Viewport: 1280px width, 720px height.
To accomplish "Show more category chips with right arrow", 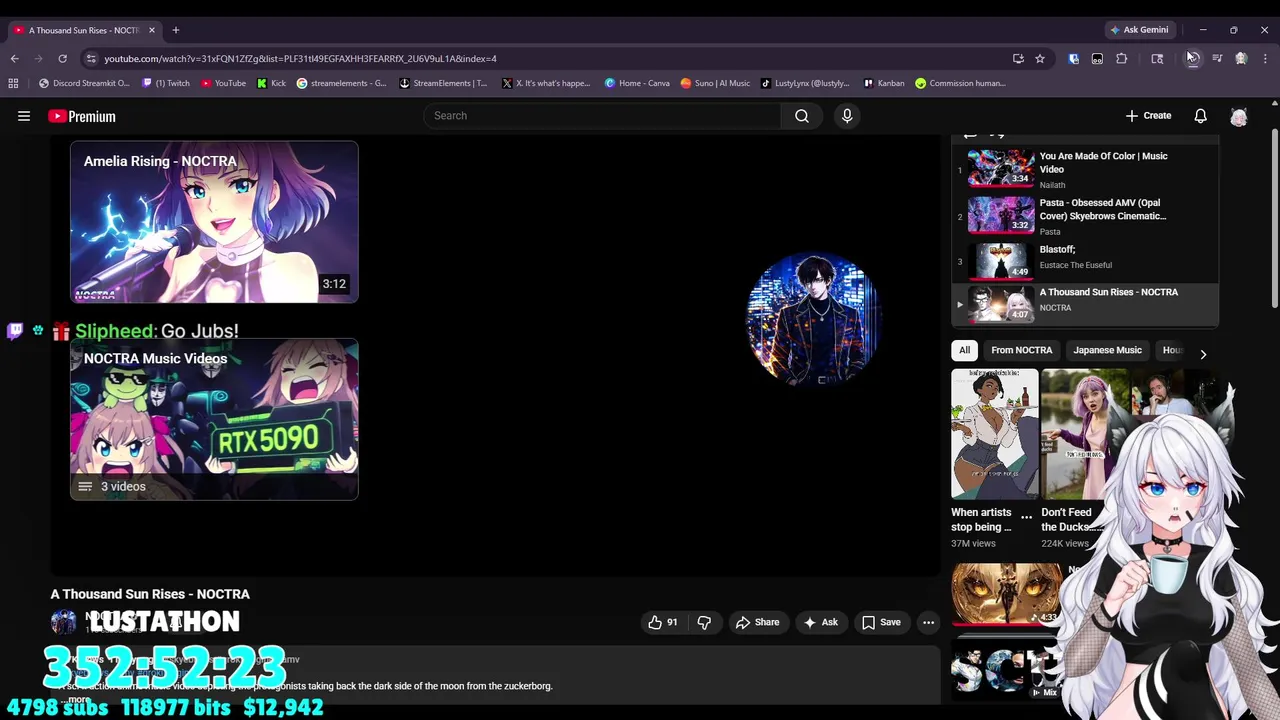I will click(x=1203, y=354).
